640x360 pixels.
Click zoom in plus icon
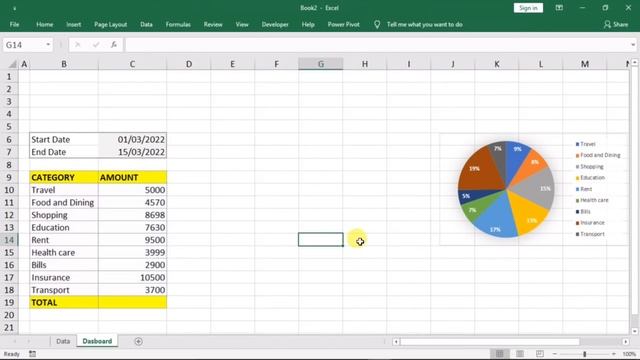pos(614,354)
